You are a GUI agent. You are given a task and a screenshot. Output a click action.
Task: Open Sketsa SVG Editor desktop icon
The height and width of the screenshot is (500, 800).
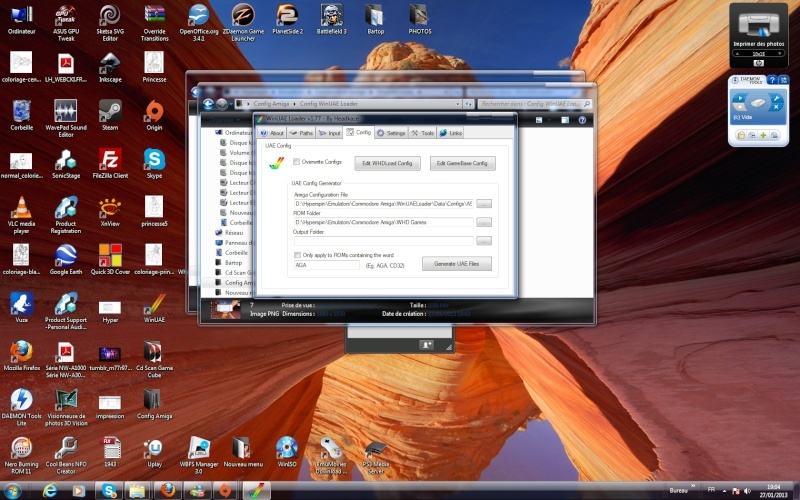point(110,23)
